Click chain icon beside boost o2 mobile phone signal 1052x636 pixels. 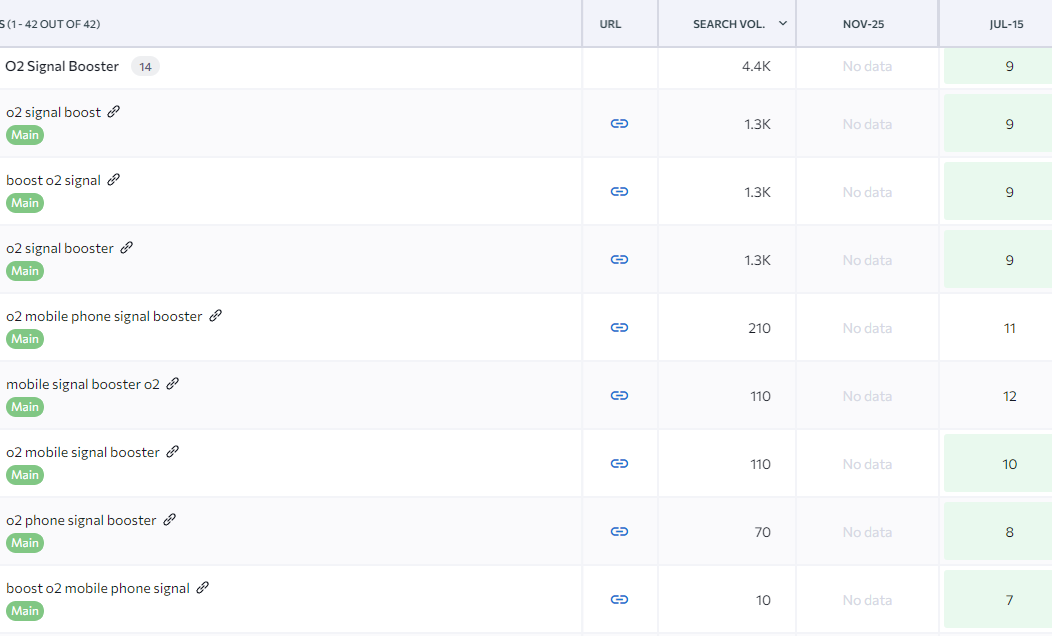[203, 588]
